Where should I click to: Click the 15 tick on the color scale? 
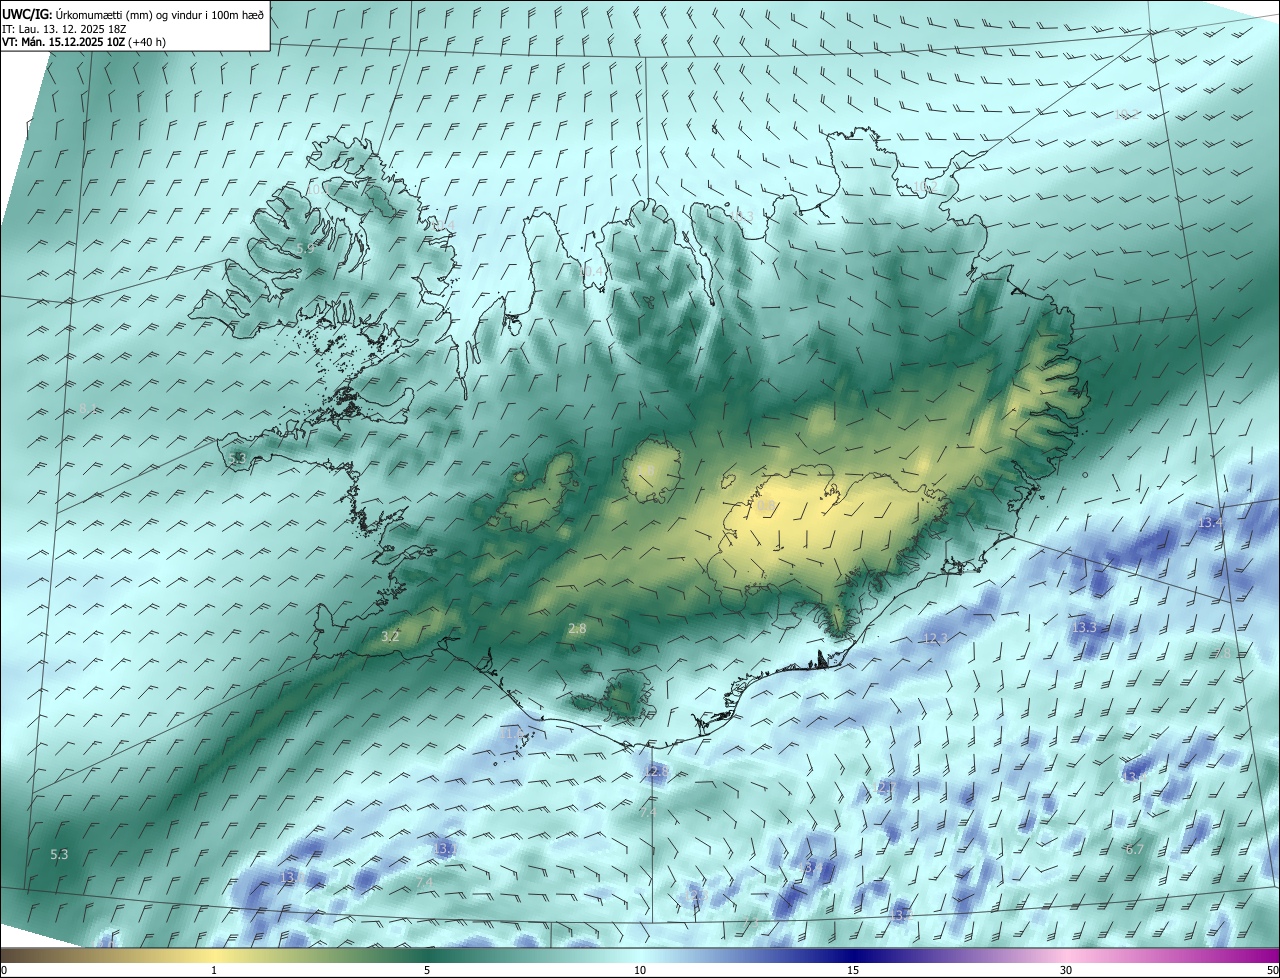point(853,970)
